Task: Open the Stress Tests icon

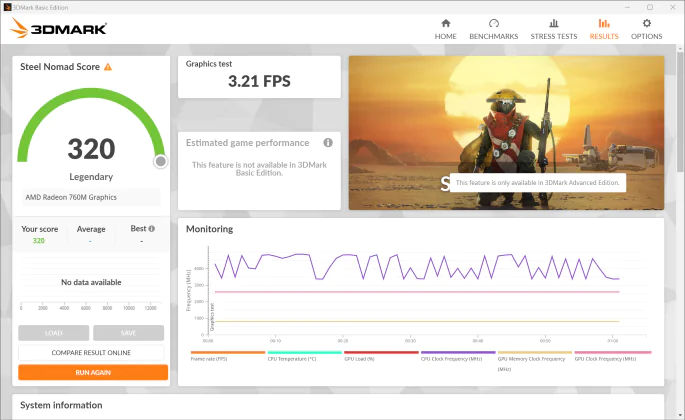Action: (x=554, y=23)
